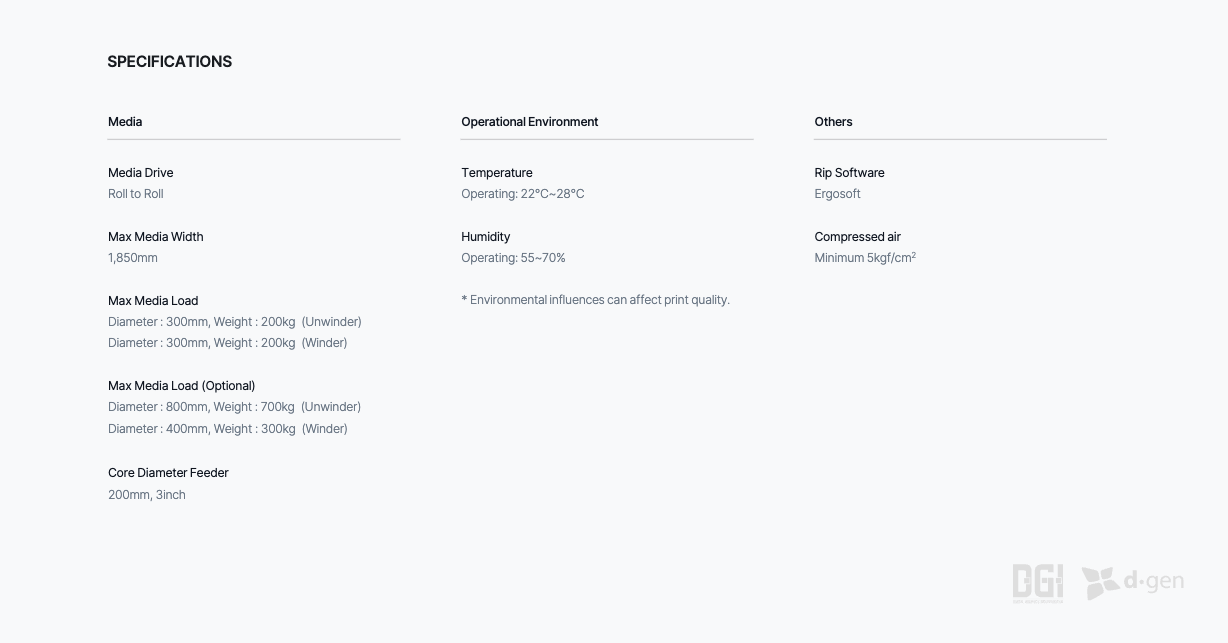The height and width of the screenshot is (643, 1228).
Task: Select the Media section heading
Action: (125, 122)
